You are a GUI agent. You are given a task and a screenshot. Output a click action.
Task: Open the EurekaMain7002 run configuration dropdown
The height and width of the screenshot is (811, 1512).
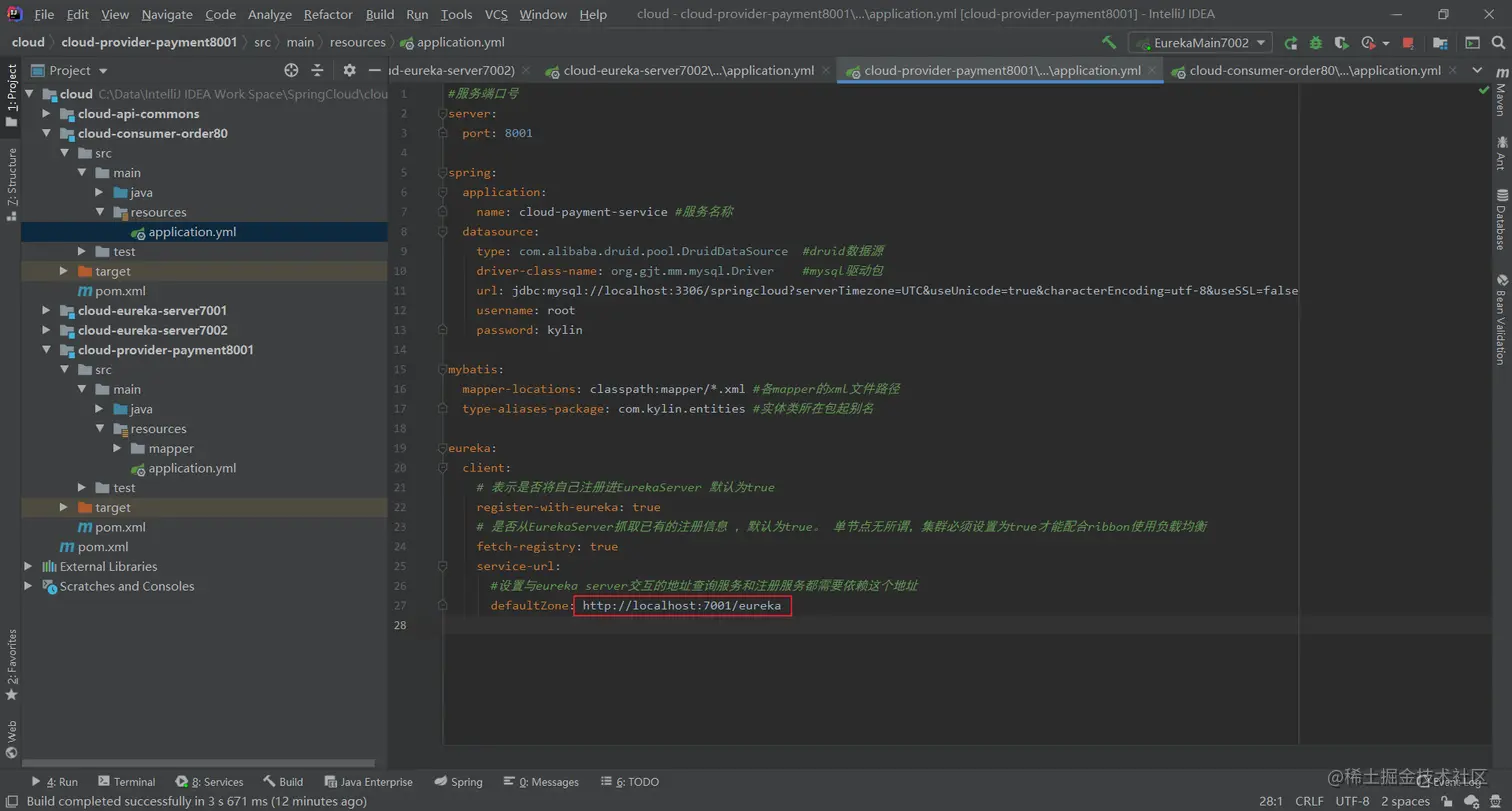(1200, 43)
